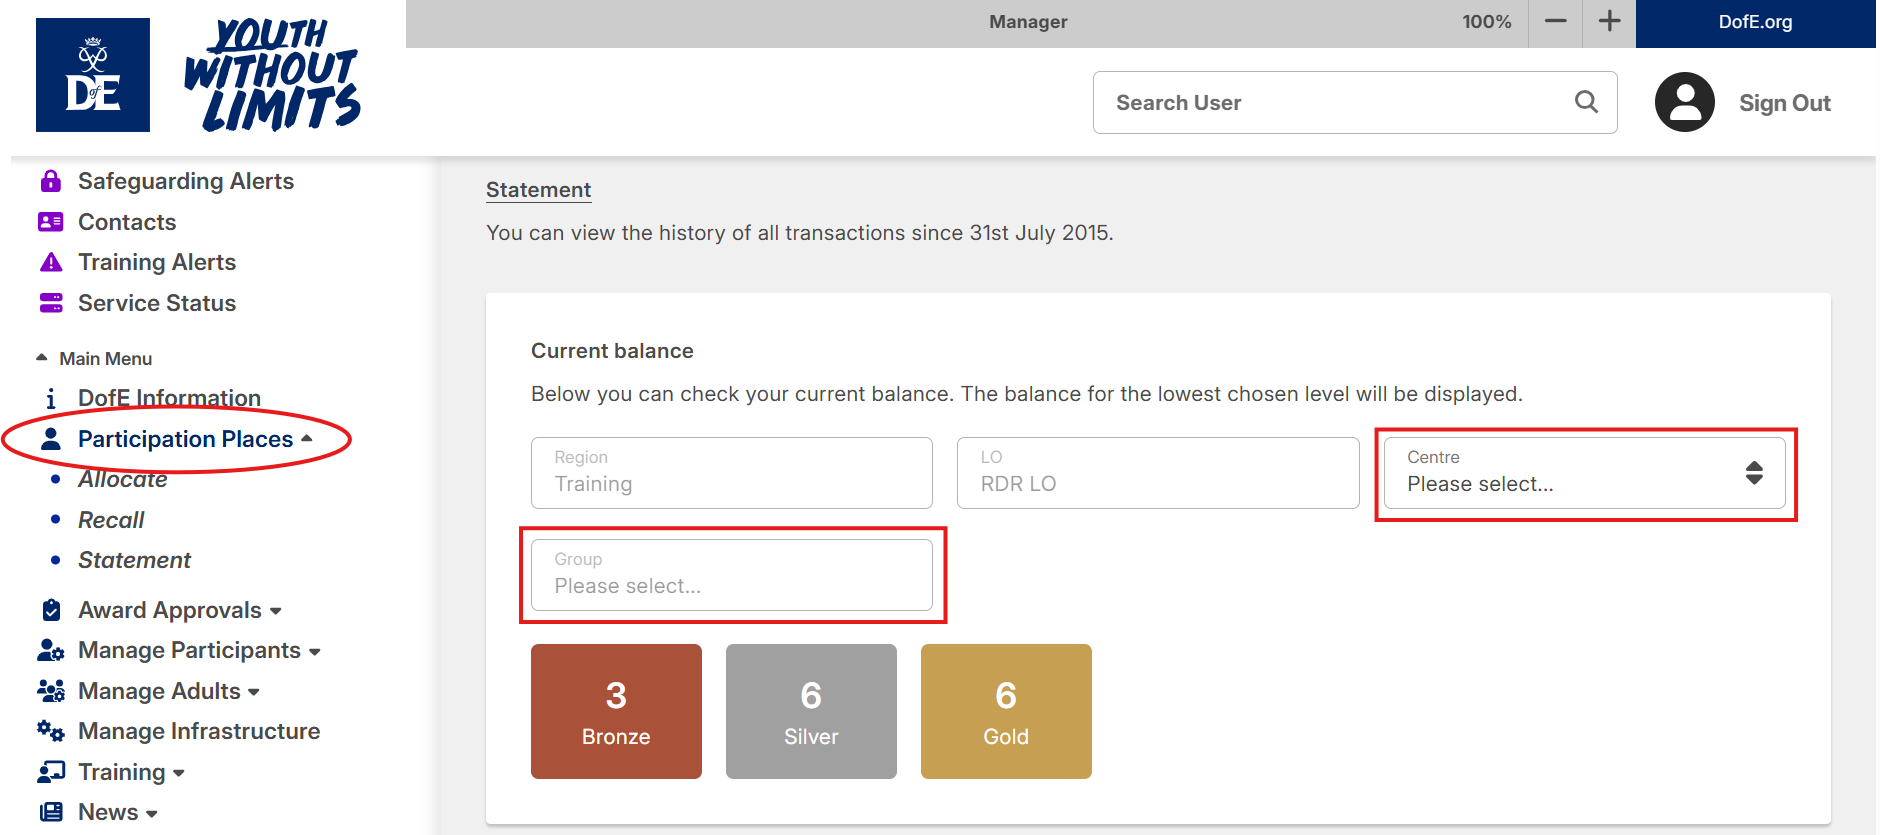Expand the Manage Participants menu
The width and height of the screenshot is (1880, 835).
coord(315,652)
